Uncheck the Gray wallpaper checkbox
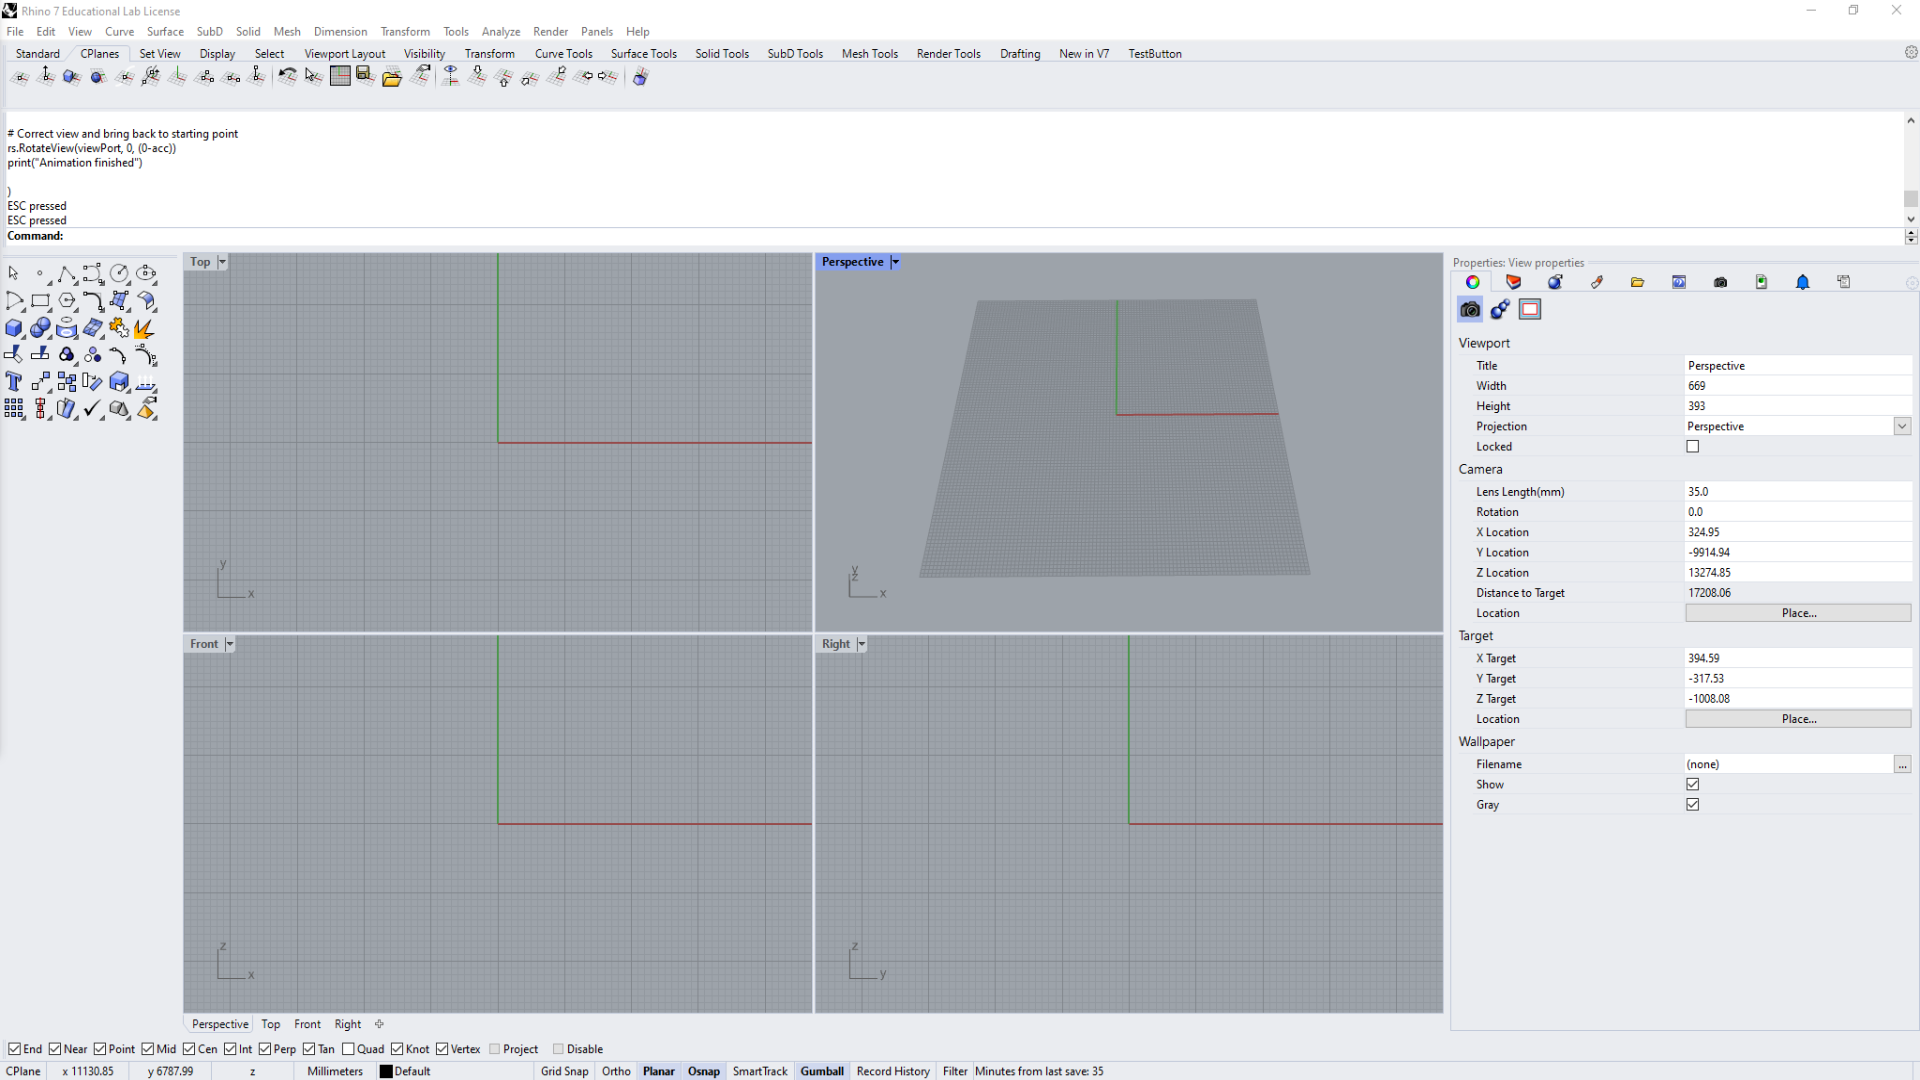Image resolution: width=1920 pixels, height=1080 pixels. [1692, 805]
